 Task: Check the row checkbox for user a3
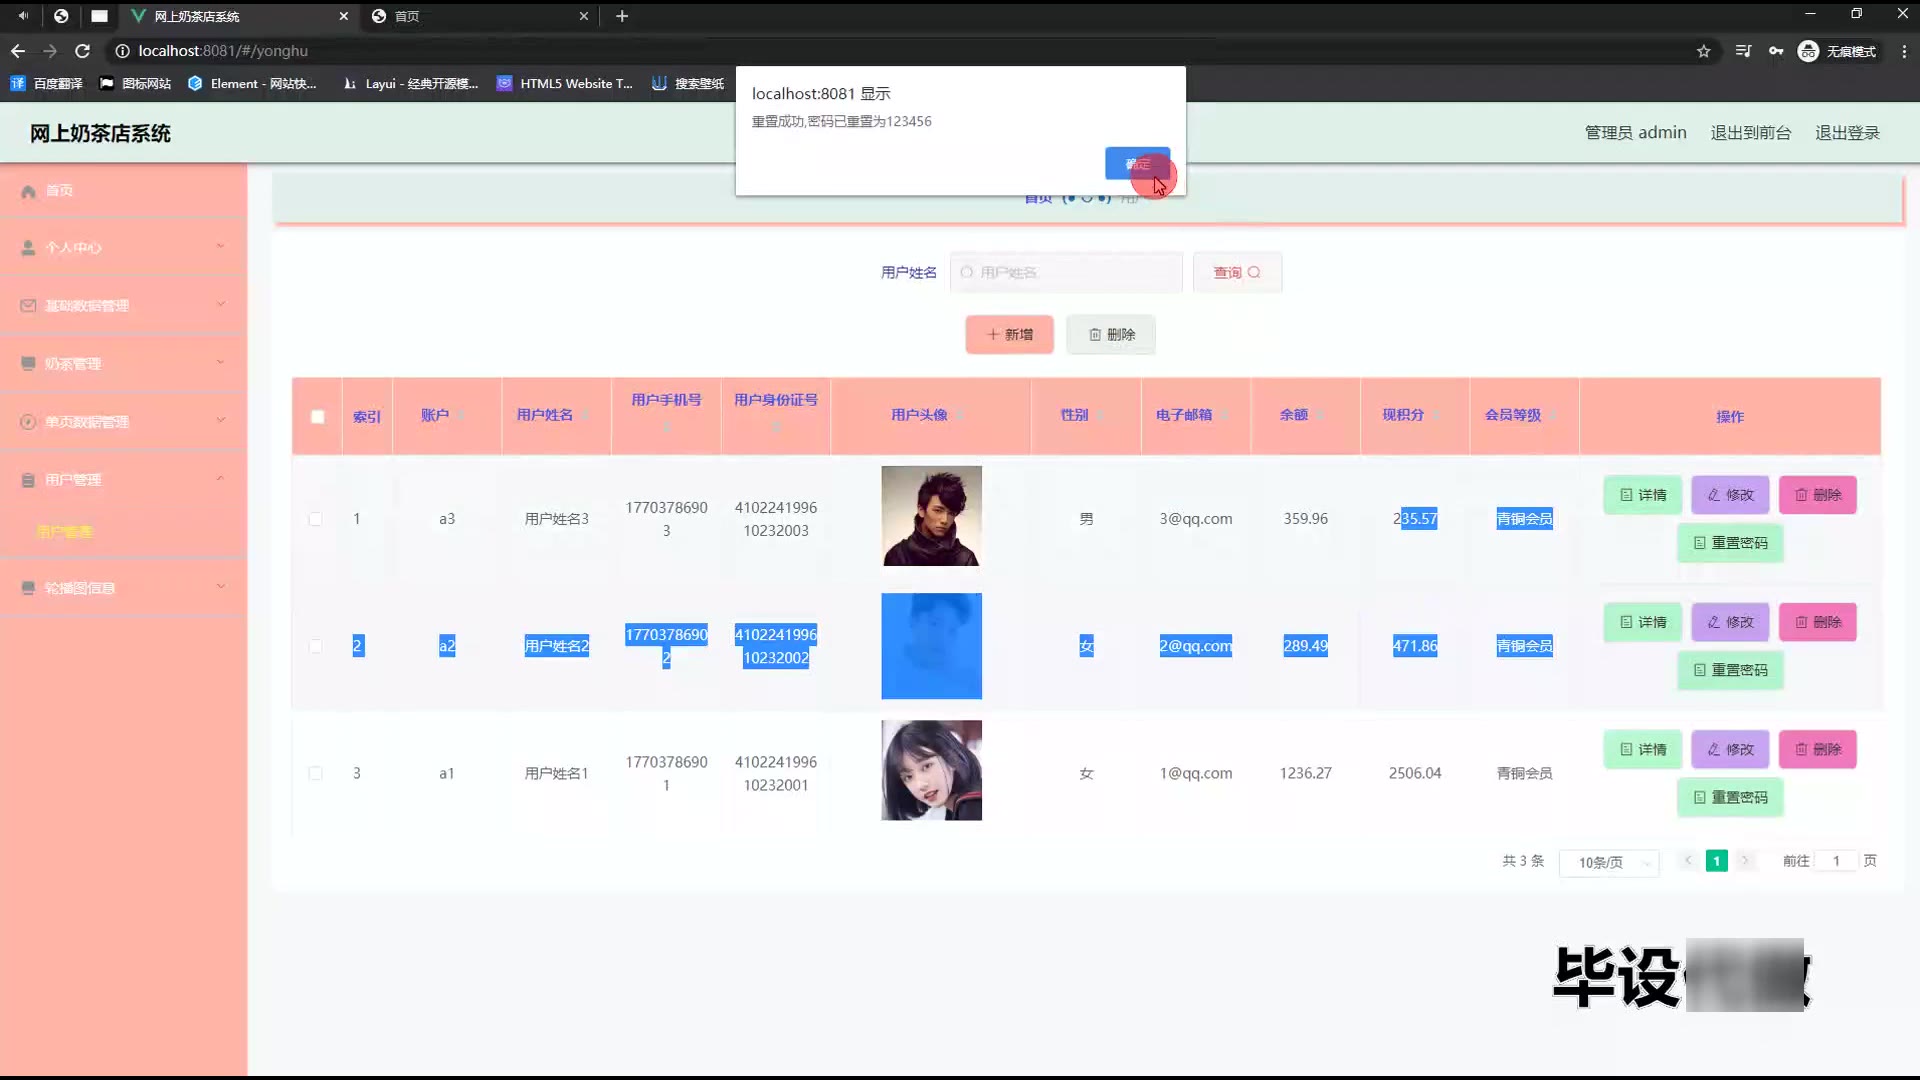coord(316,519)
